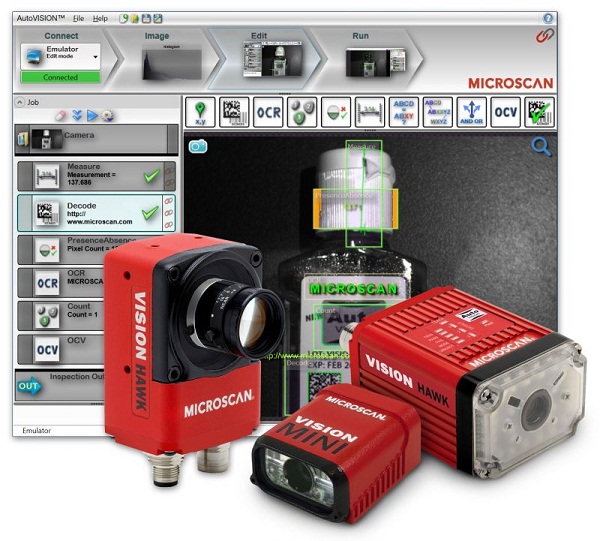Select the Count tool in toolbar

(302, 112)
